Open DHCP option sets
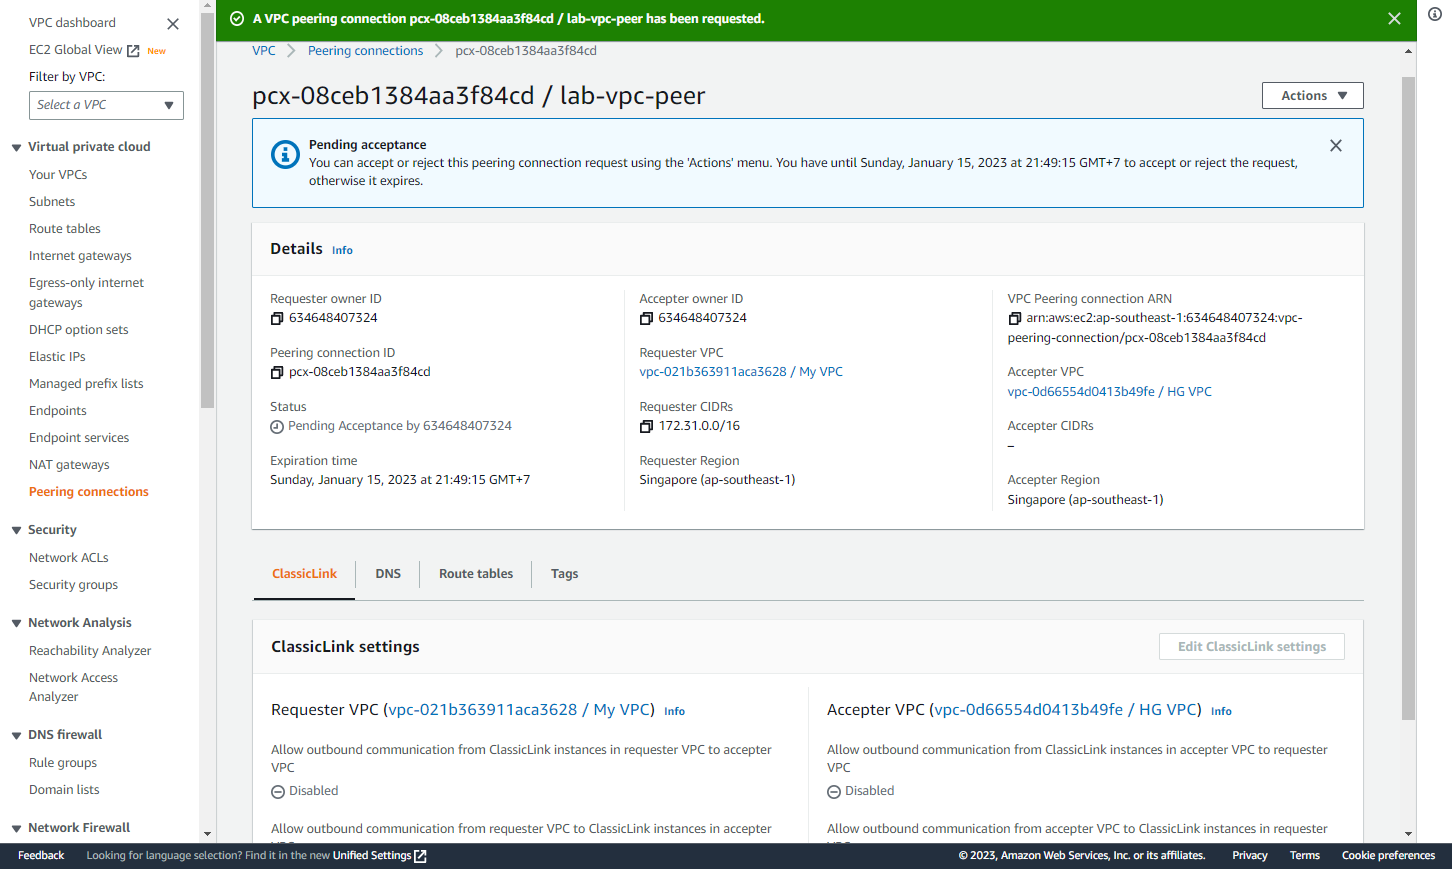The height and width of the screenshot is (869, 1452). click(x=79, y=330)
